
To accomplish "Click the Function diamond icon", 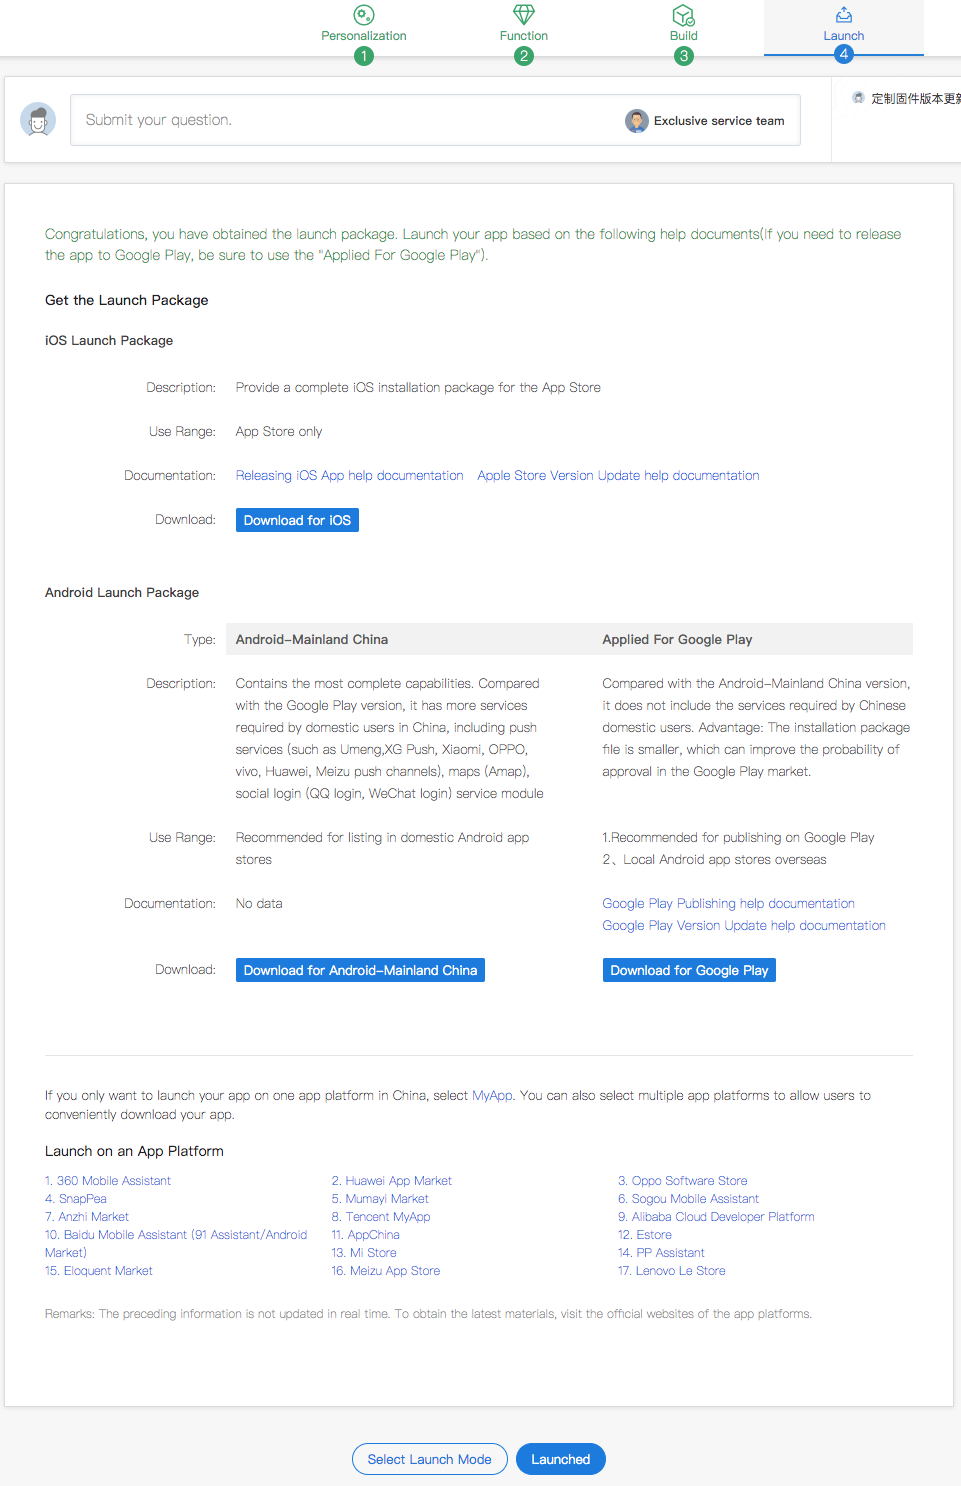I will coord(524,15).
